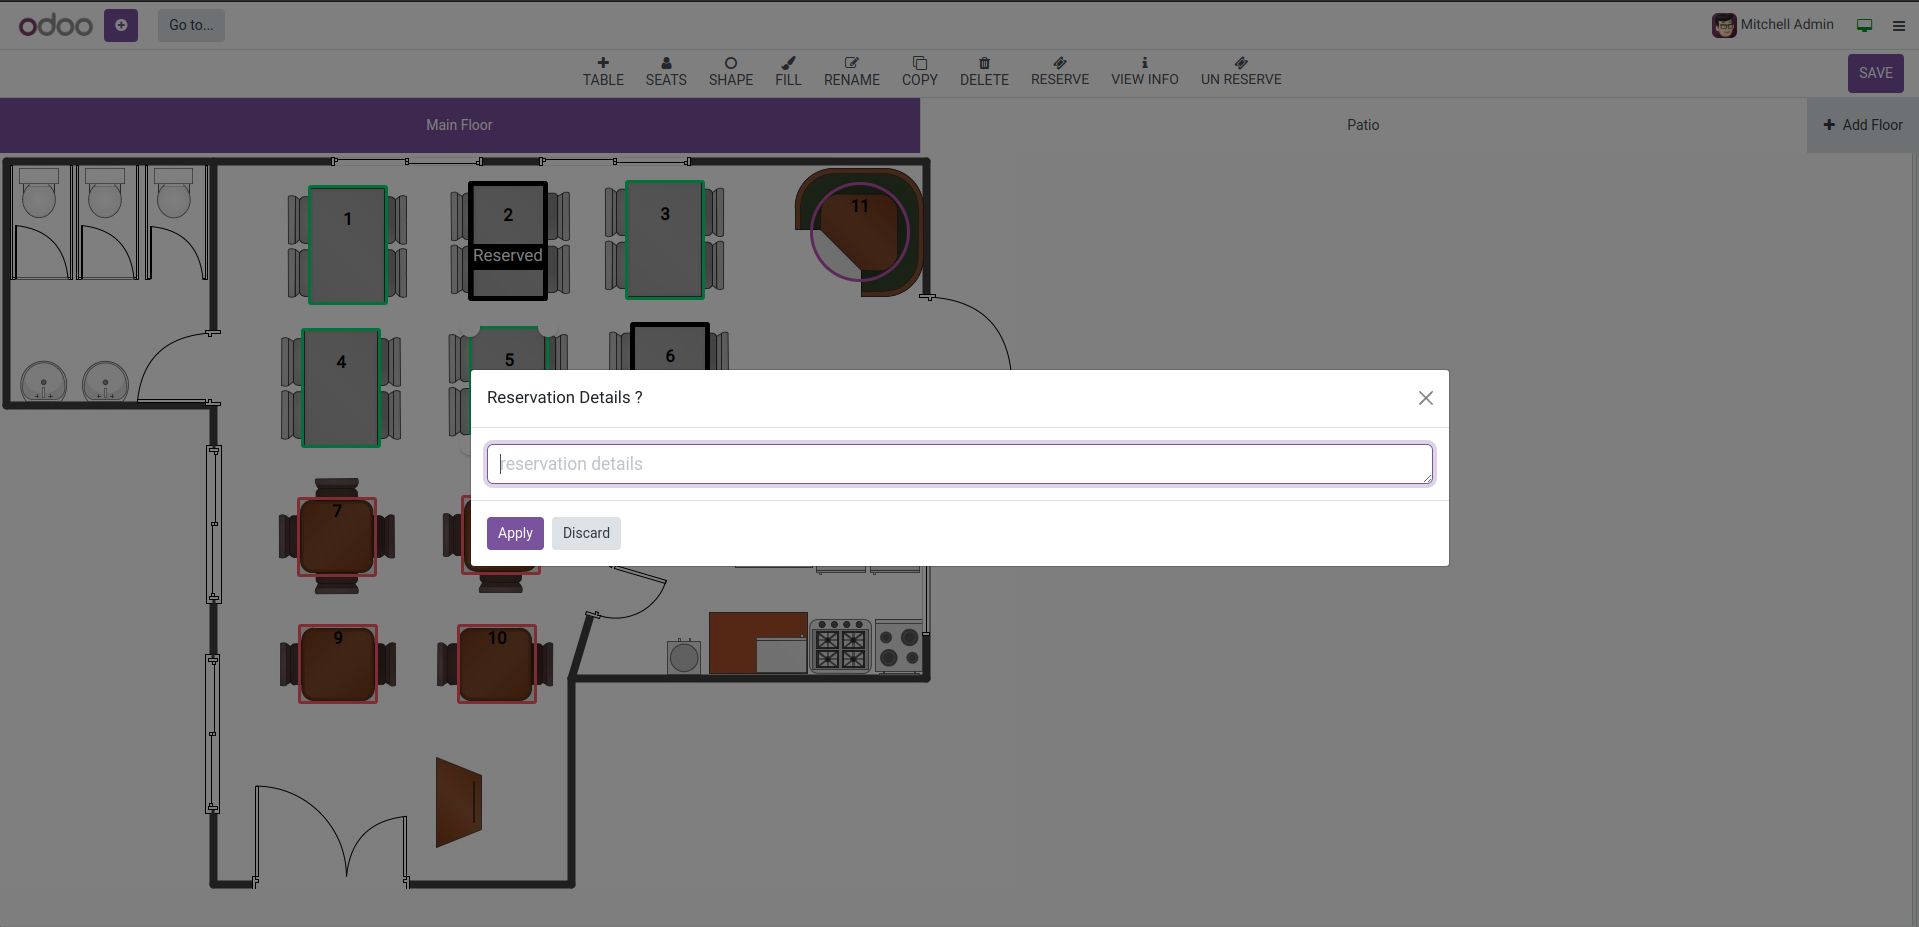Open the Mitchell Admin user menu
Screen dimensions: 1919x927
(x=1773, y=25)
